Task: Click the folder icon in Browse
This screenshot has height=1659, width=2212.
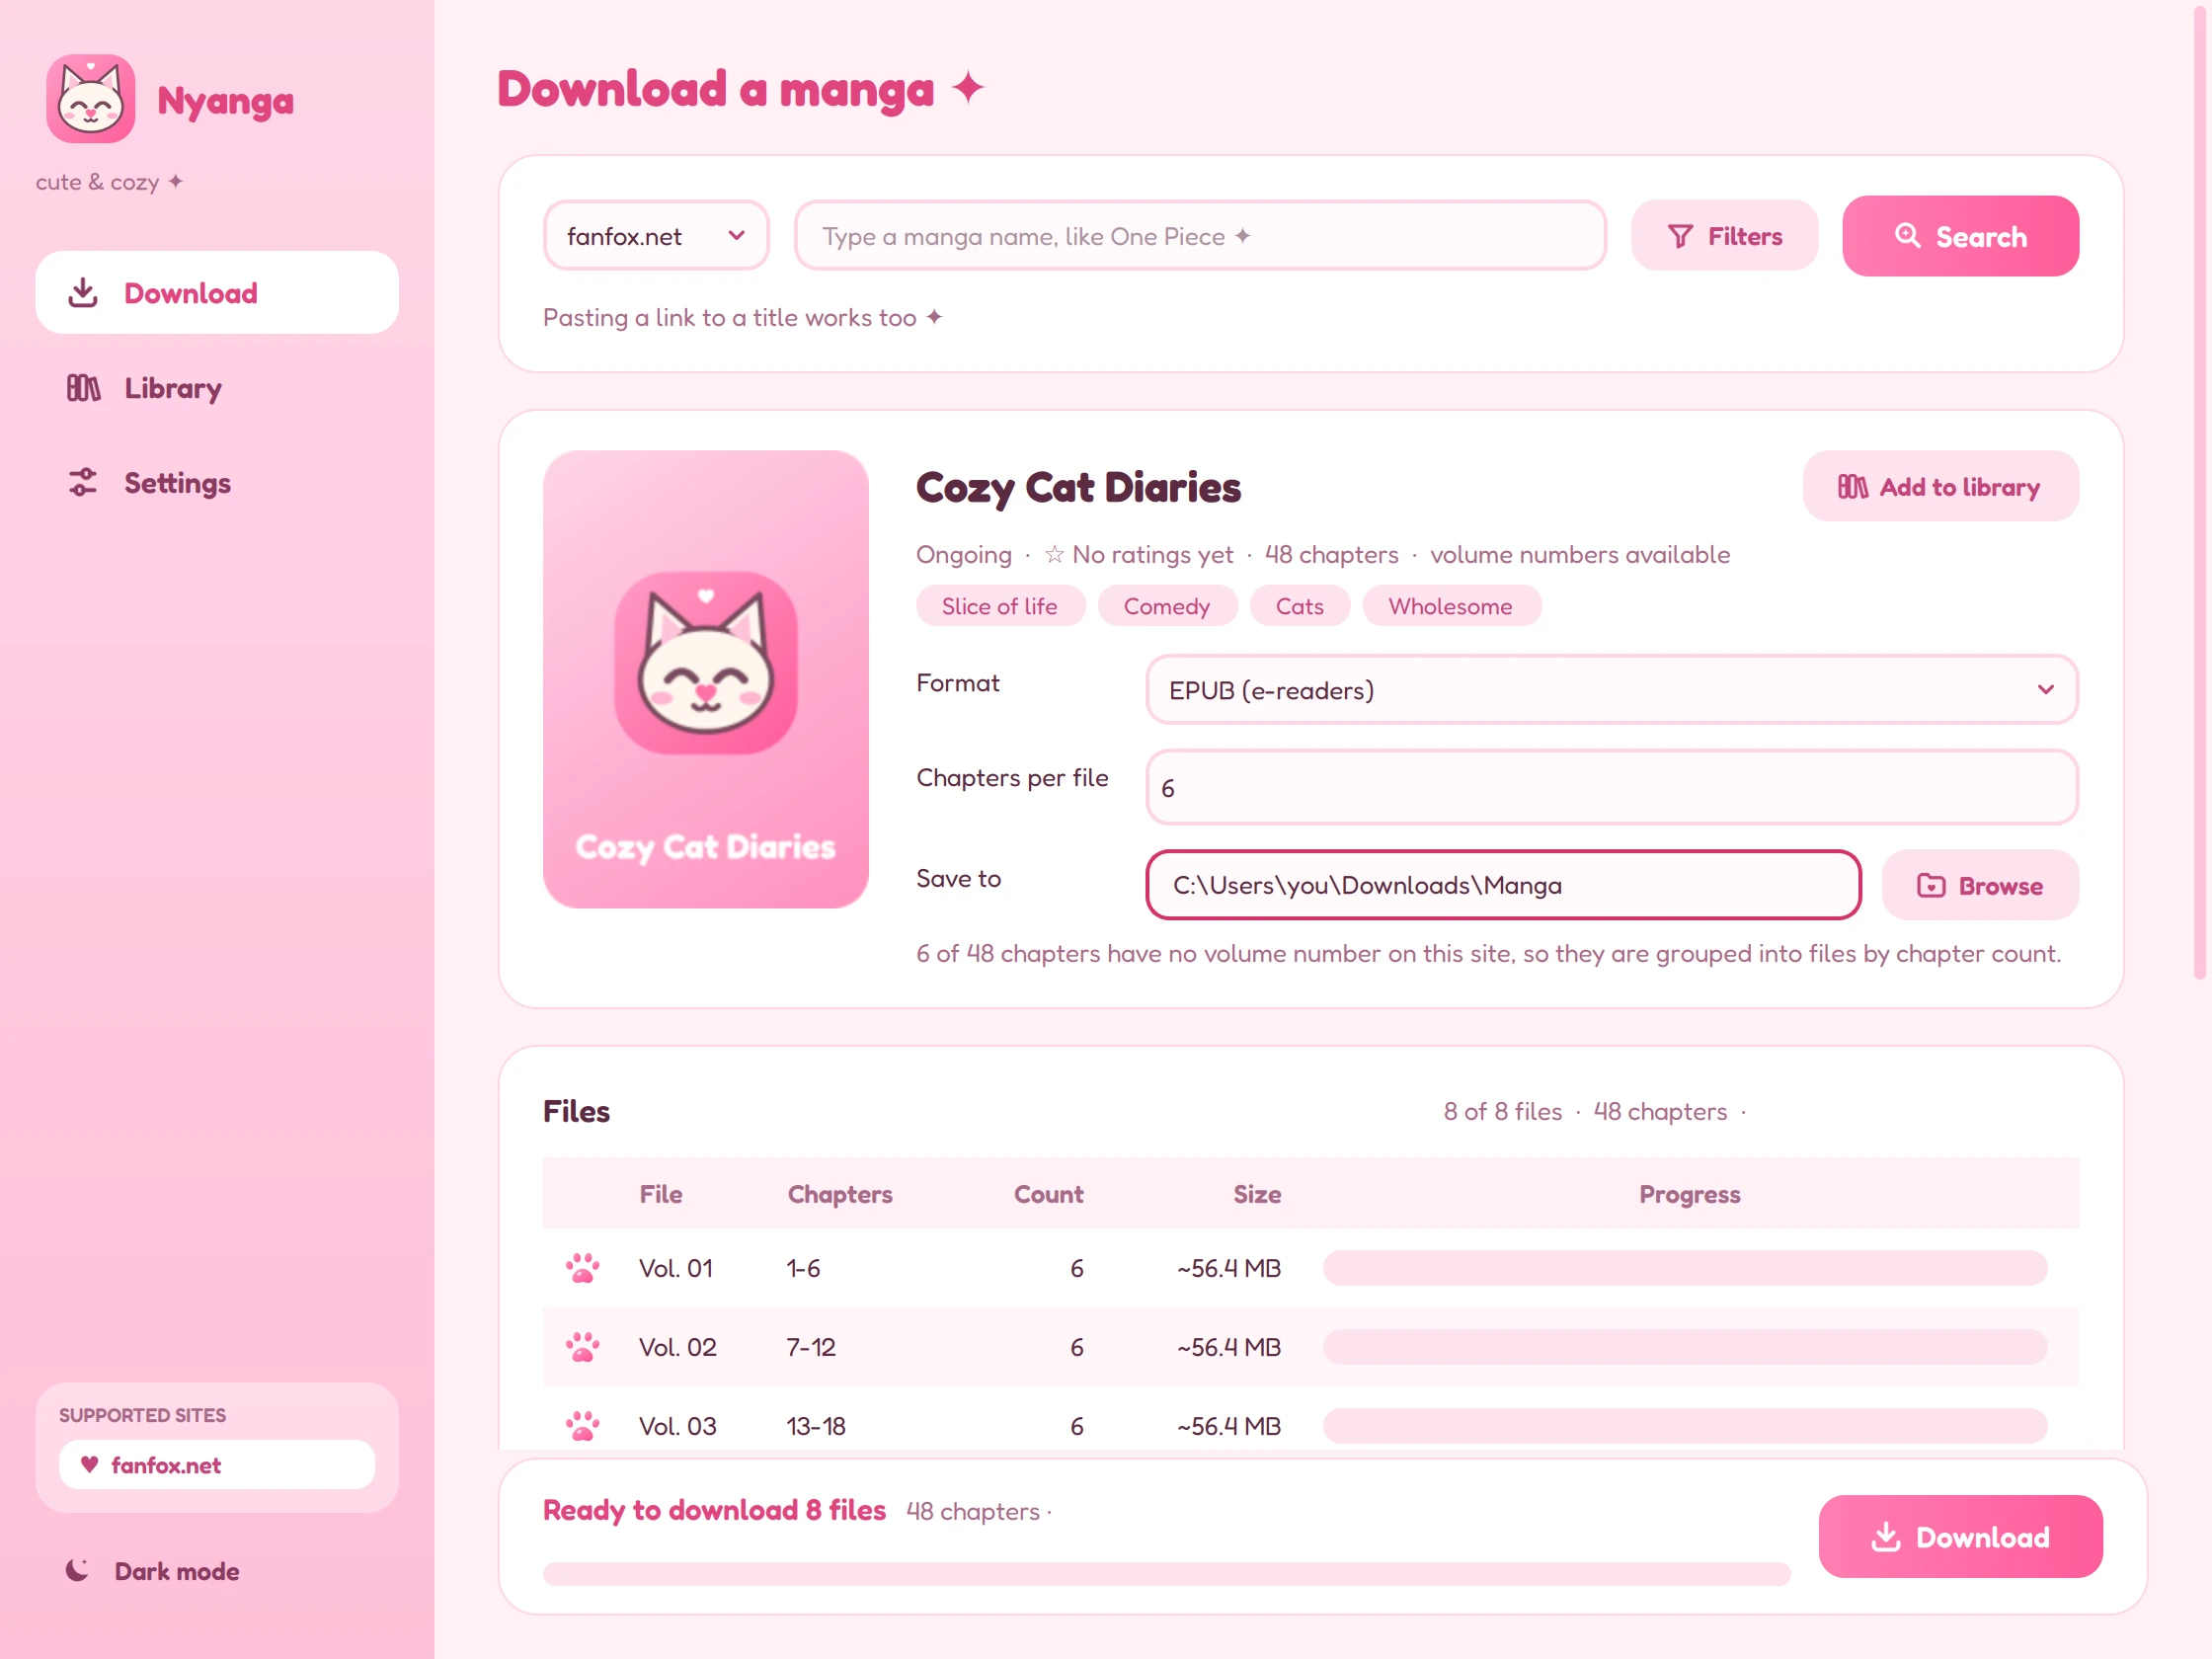Action: click(1931, 886)
